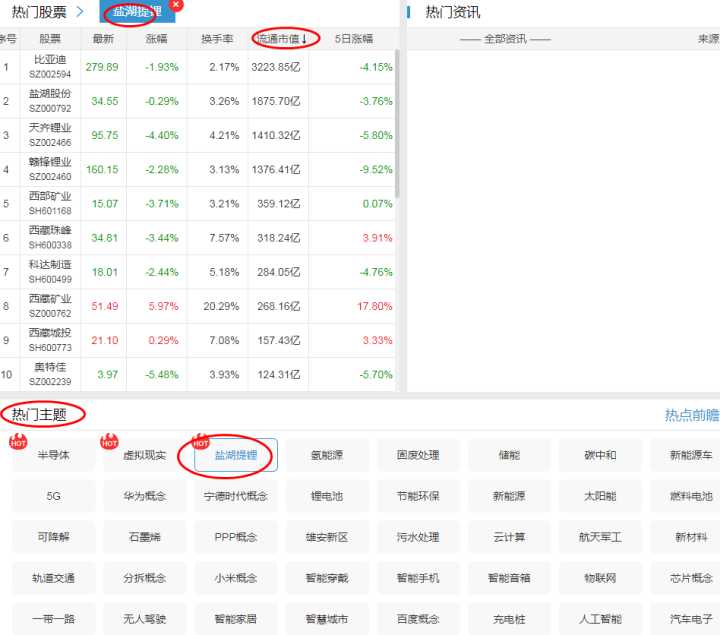Open stock 西藏珠峰 SH600338
This screenshot has width=720, height=635.
click(x=50, y=237)
